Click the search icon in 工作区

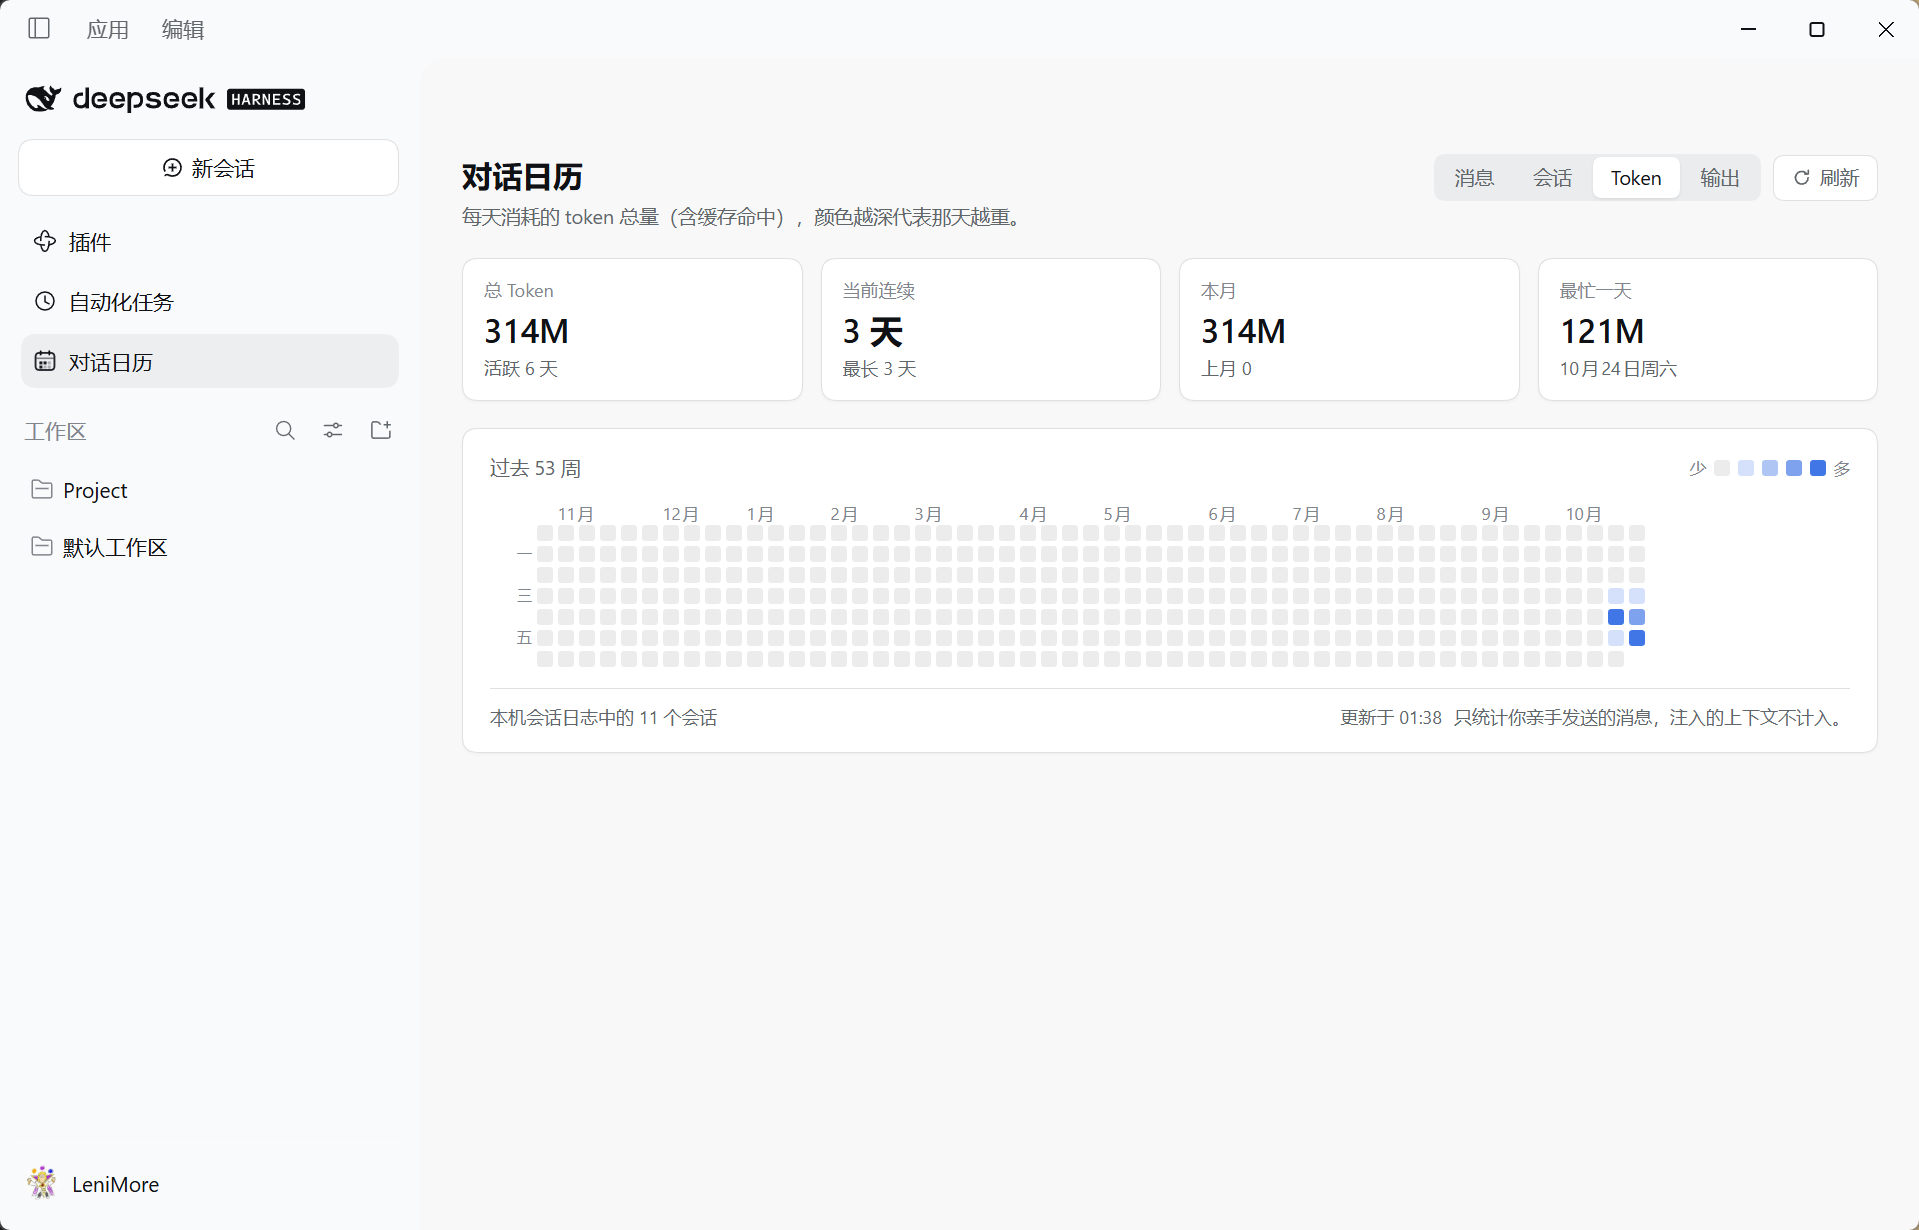[285, 430]
